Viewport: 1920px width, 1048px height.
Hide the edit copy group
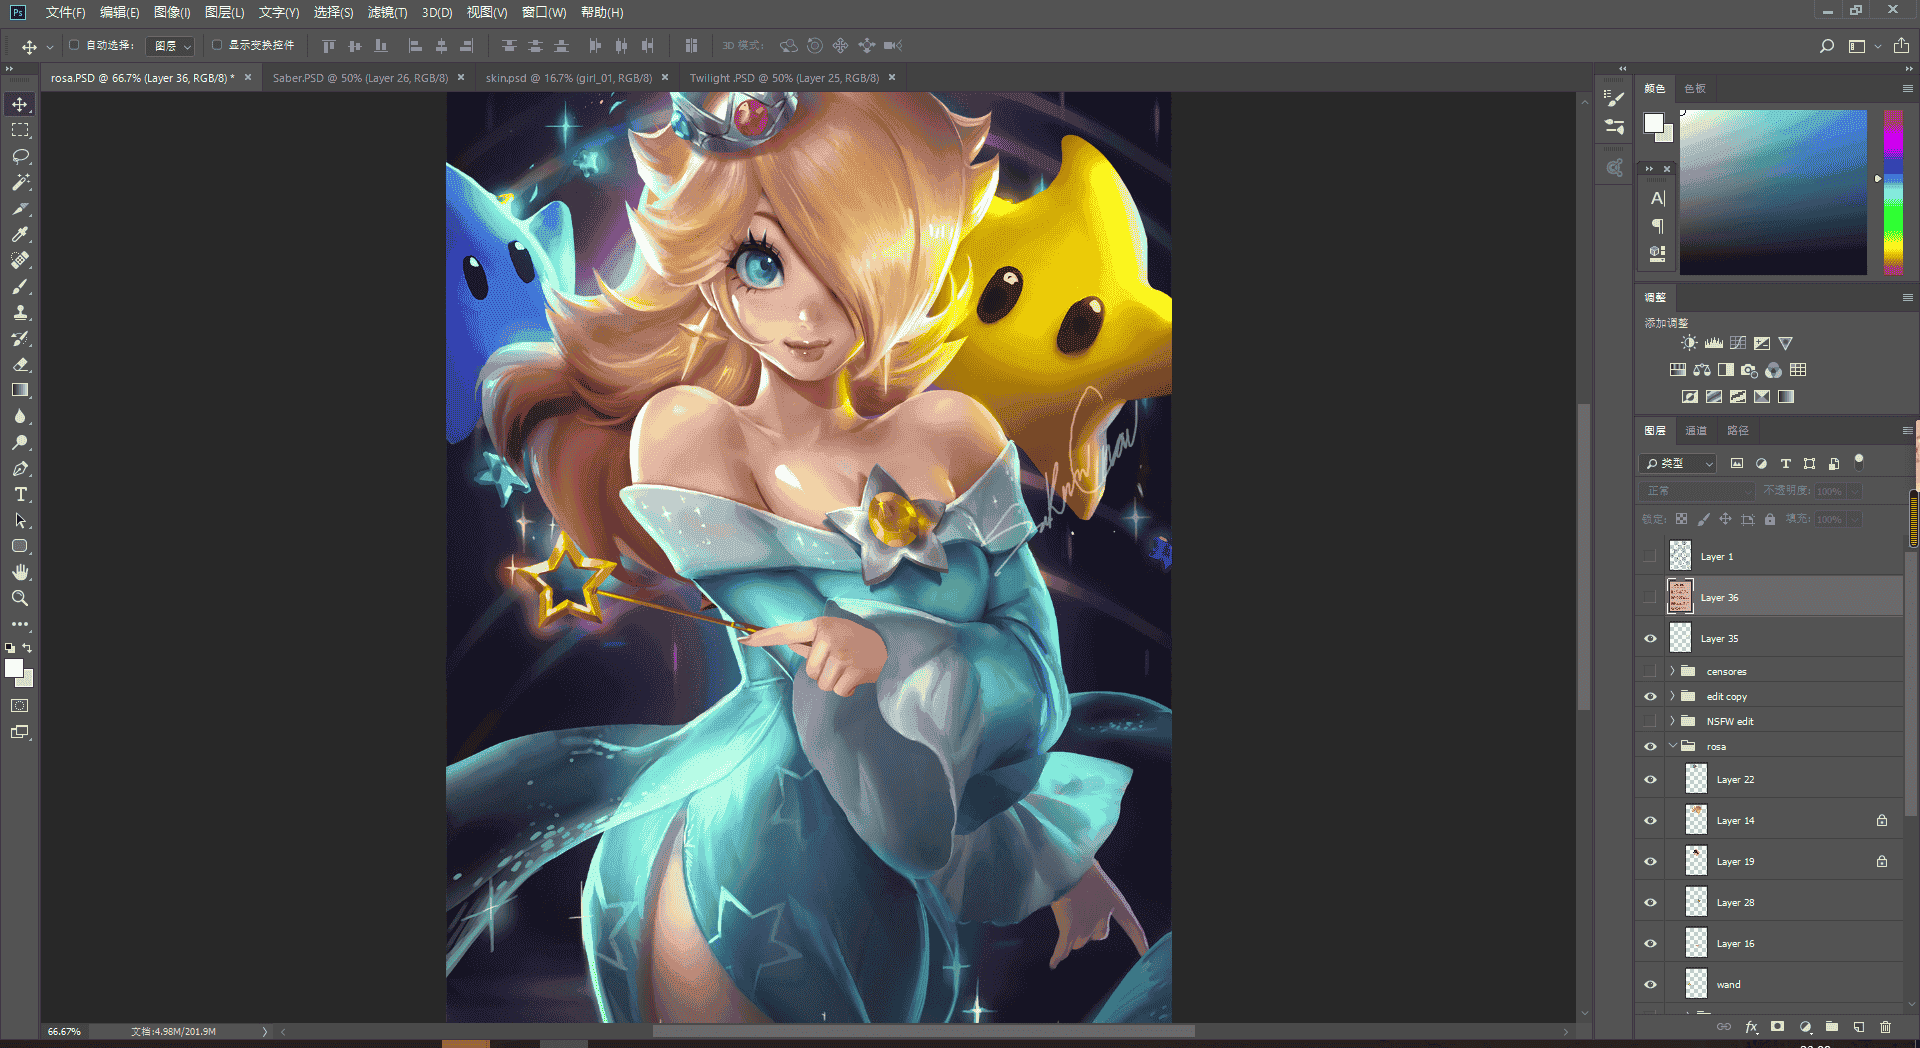tap(1650, 696)
